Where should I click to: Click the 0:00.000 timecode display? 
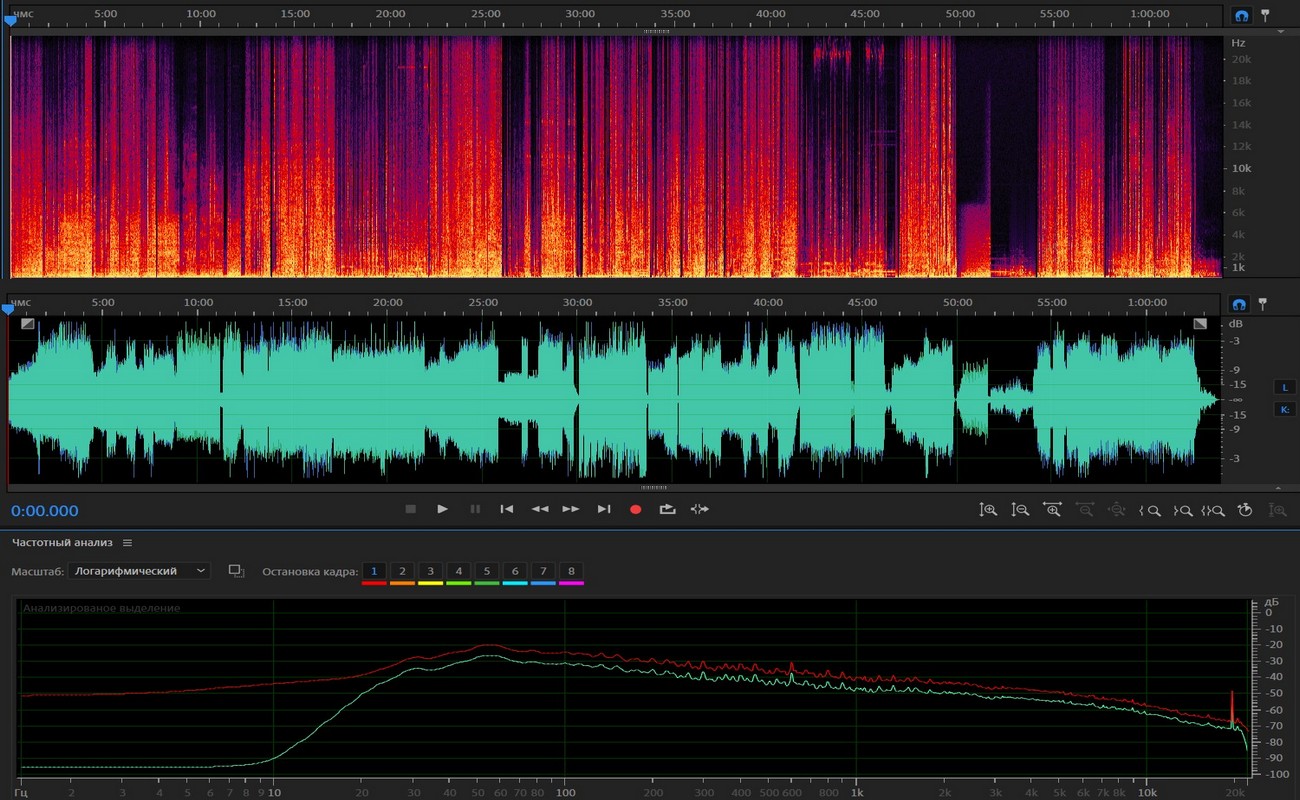pos(45,511)
